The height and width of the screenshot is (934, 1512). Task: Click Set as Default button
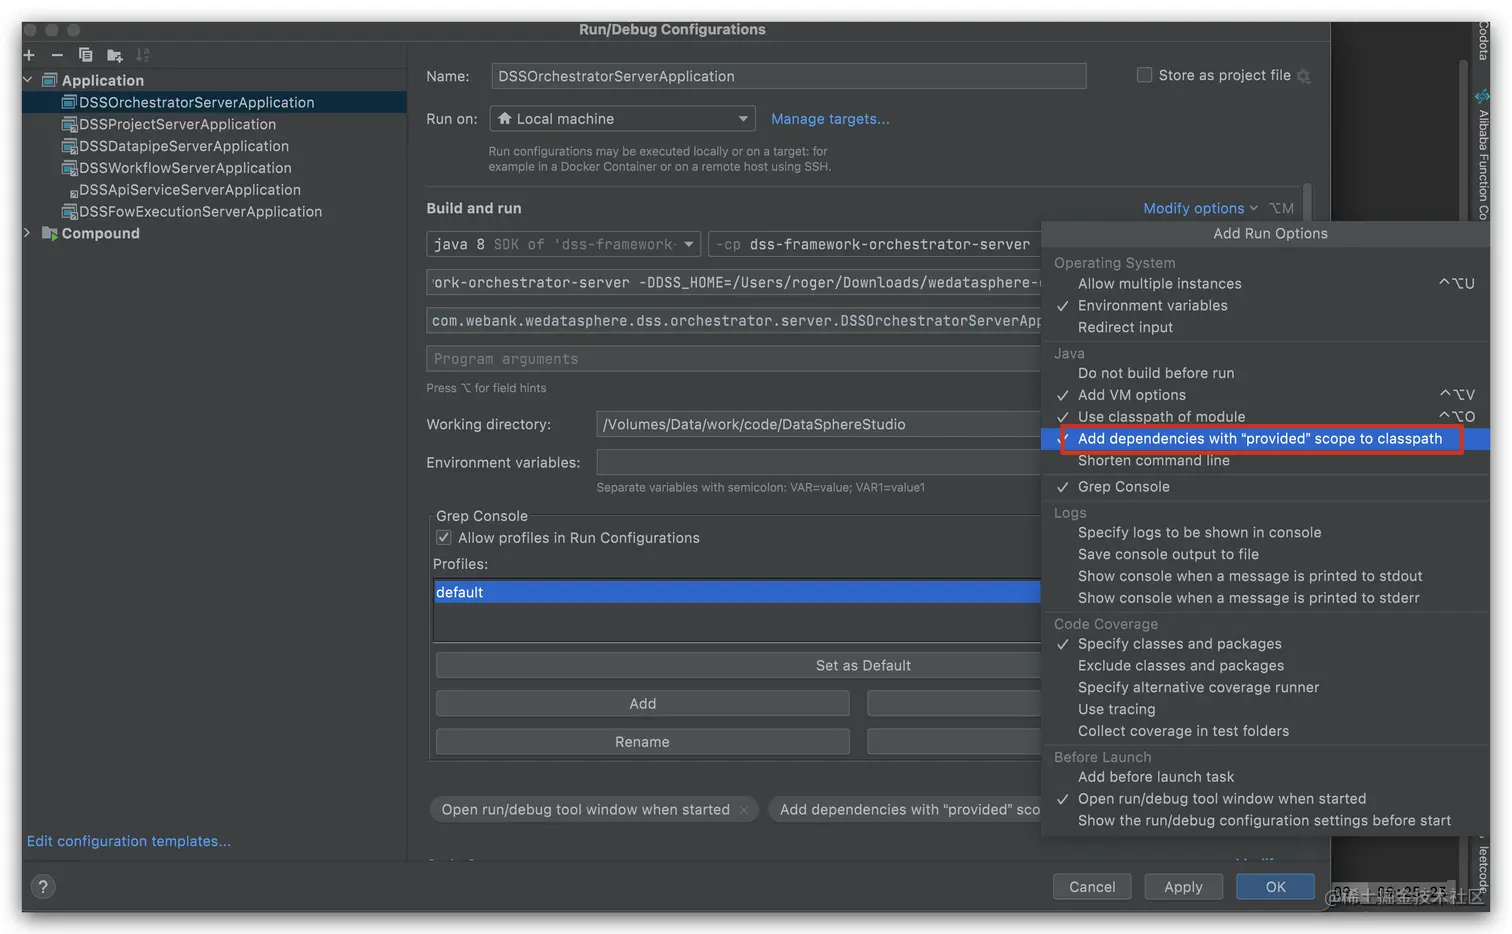pos(739,666)
